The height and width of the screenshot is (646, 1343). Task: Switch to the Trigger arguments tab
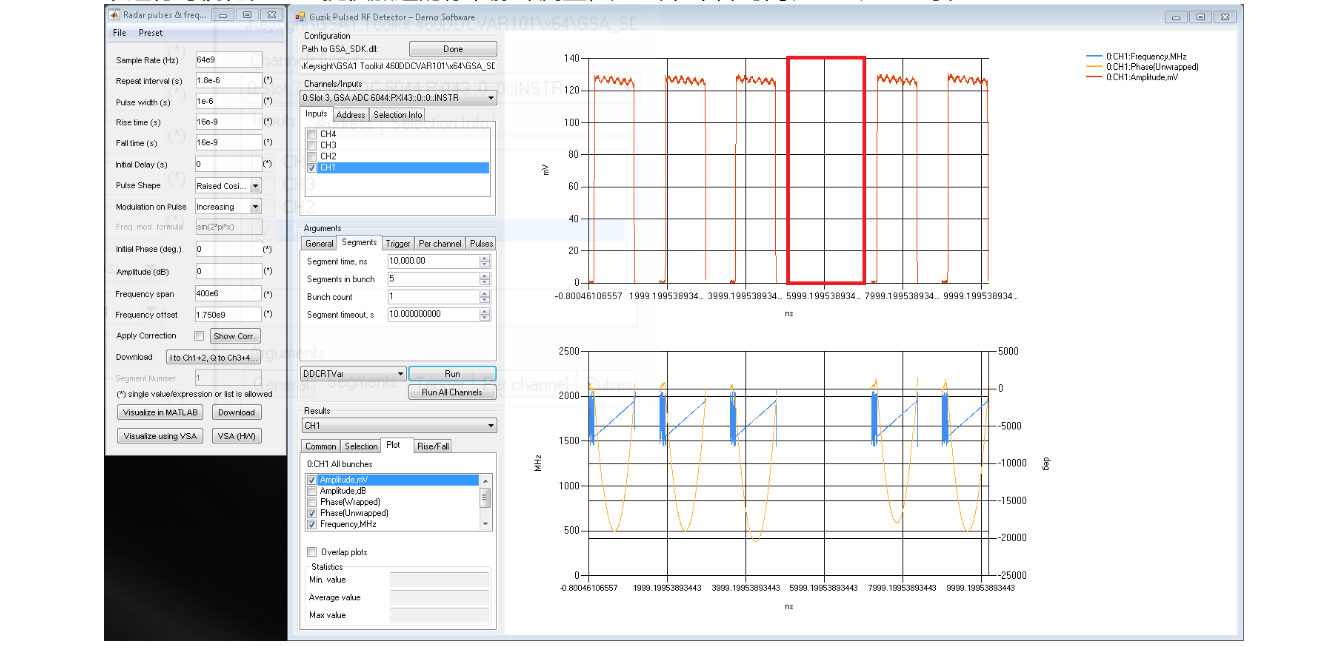coord(398,243)
